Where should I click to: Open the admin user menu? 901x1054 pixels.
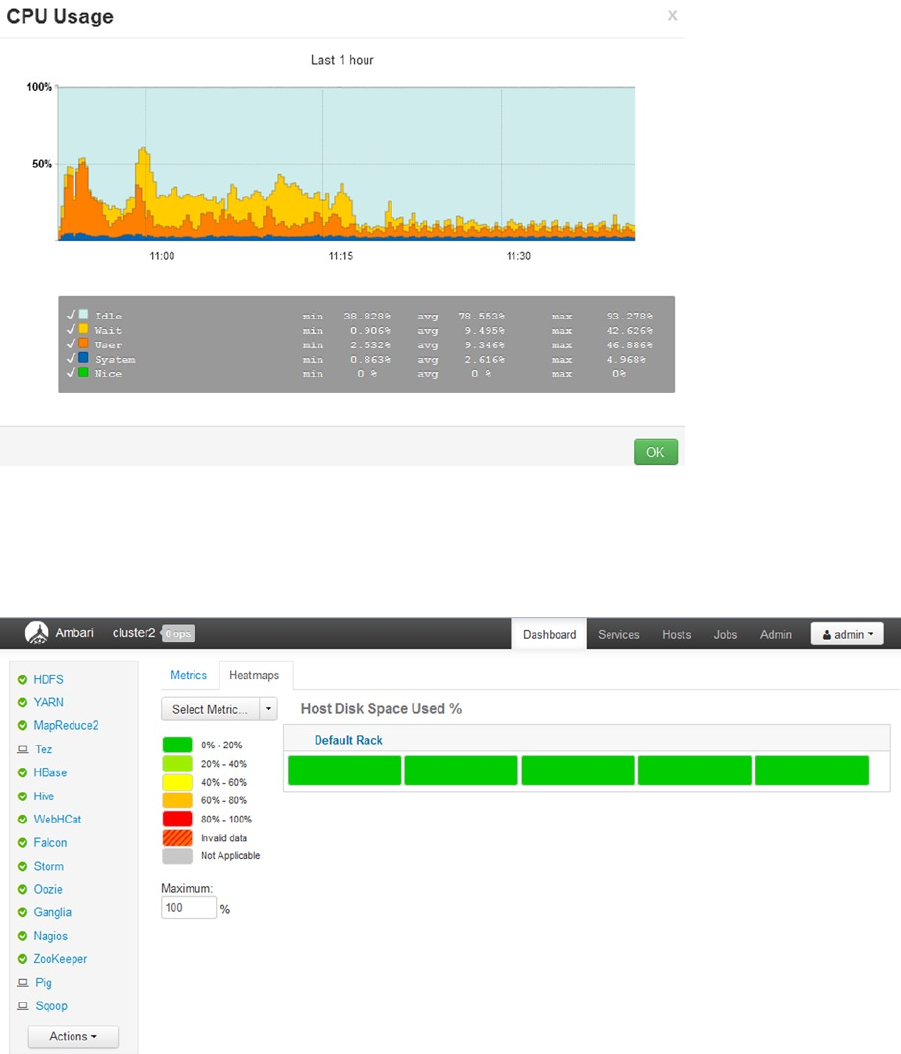[x=847, y=634]
